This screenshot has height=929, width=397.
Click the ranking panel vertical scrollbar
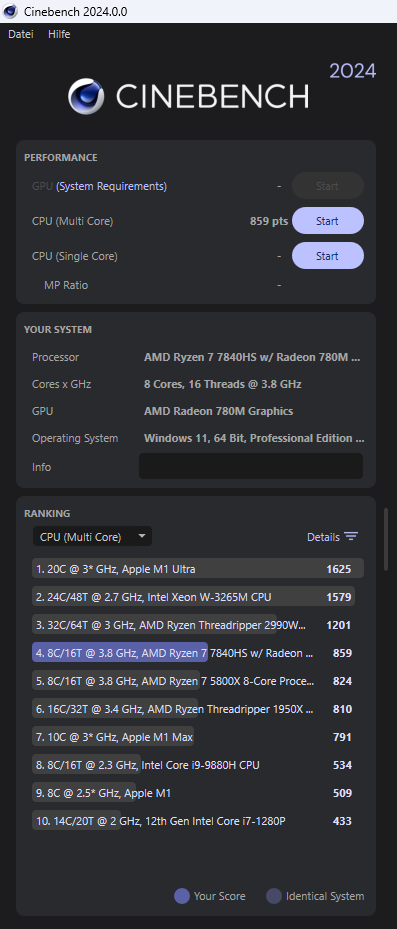coord(386,539)
